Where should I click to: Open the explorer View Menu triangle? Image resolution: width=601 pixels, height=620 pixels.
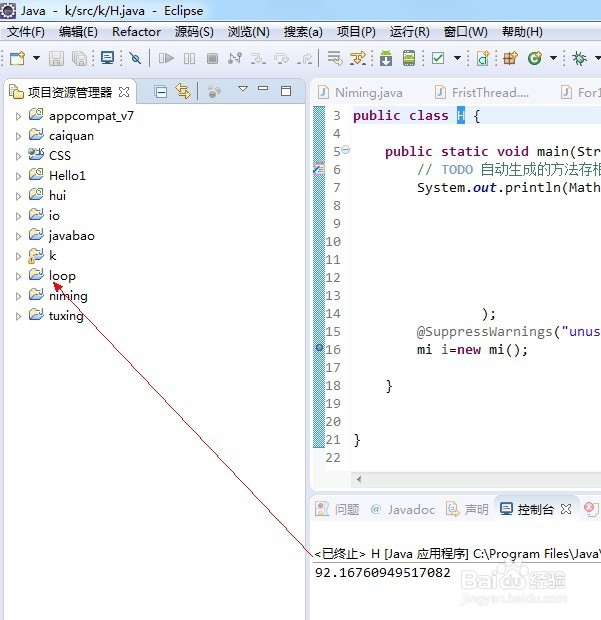243,89
